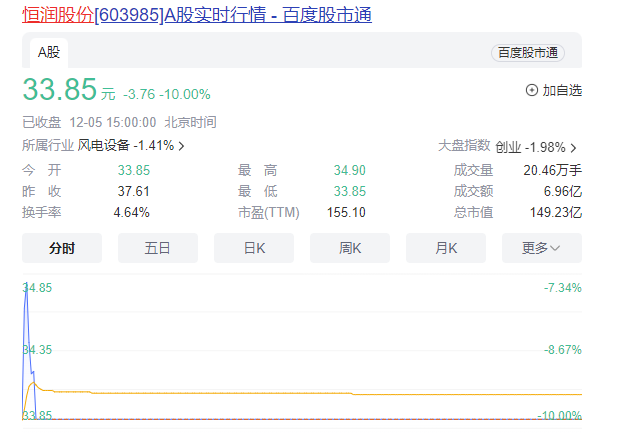Open the 更多 dropdown

[542, 248]
